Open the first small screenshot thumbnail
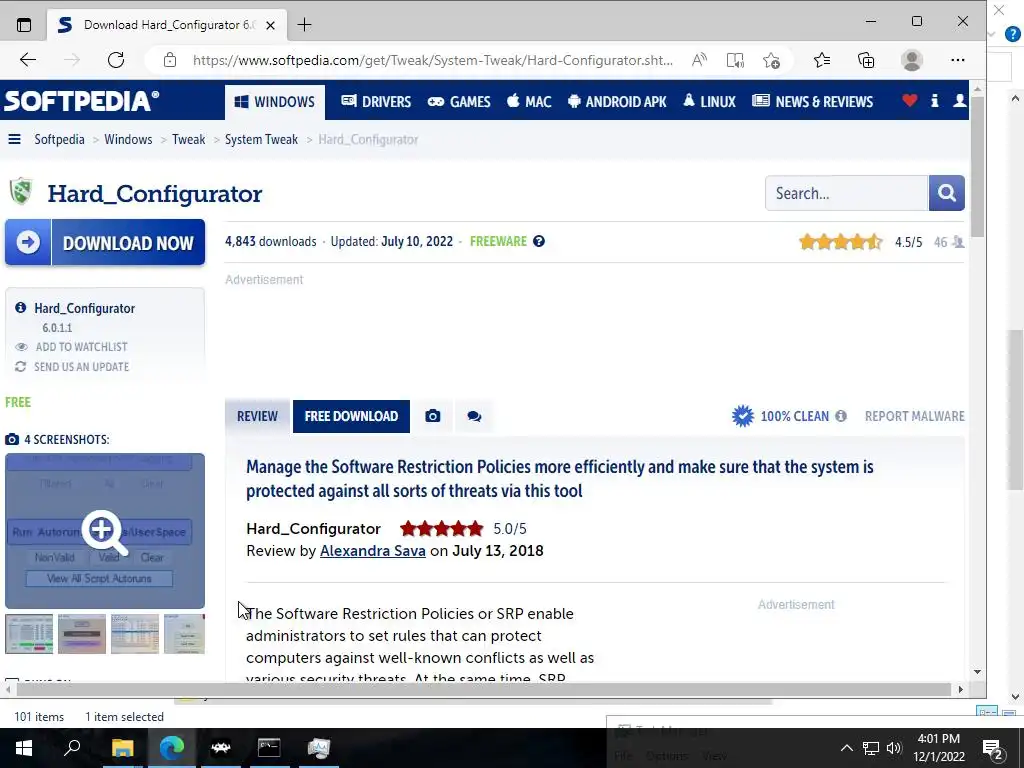 [29, 633]
